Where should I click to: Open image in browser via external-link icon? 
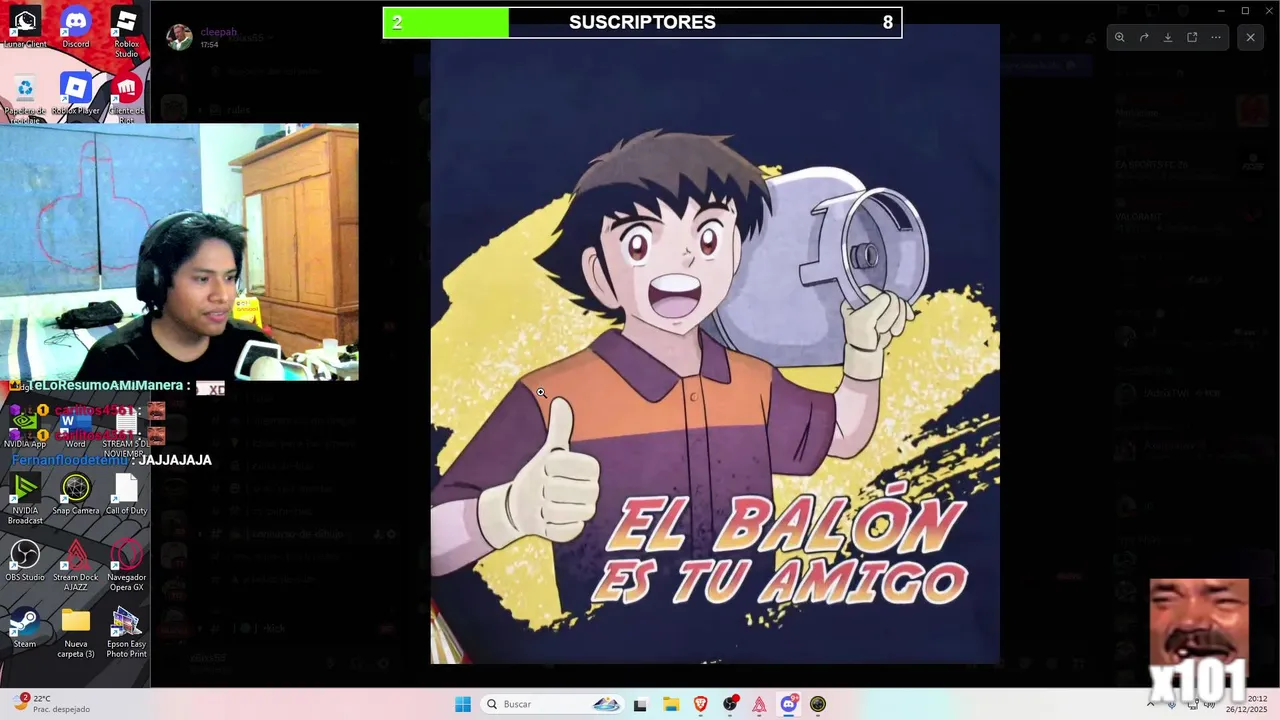coord(1192,37)
